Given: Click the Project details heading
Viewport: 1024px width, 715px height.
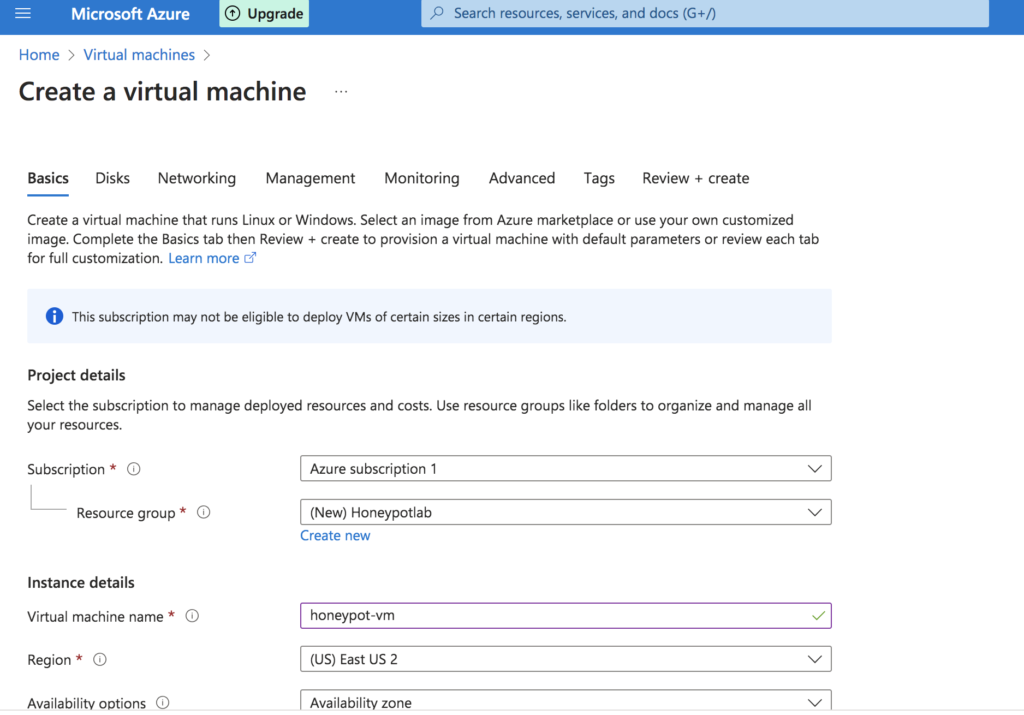Looking at the screenshot, I should 76,375.
